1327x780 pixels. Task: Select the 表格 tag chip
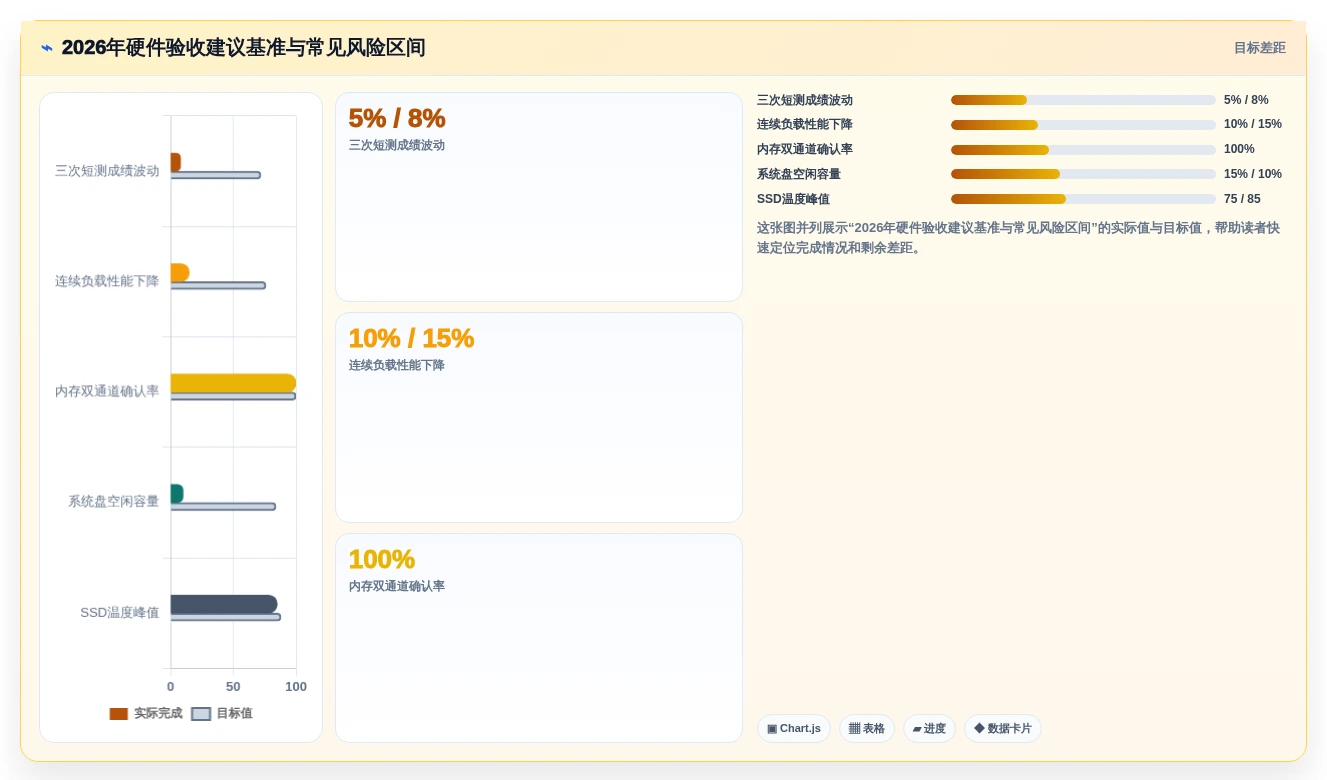pyautogui.click(x=867, y=729)
